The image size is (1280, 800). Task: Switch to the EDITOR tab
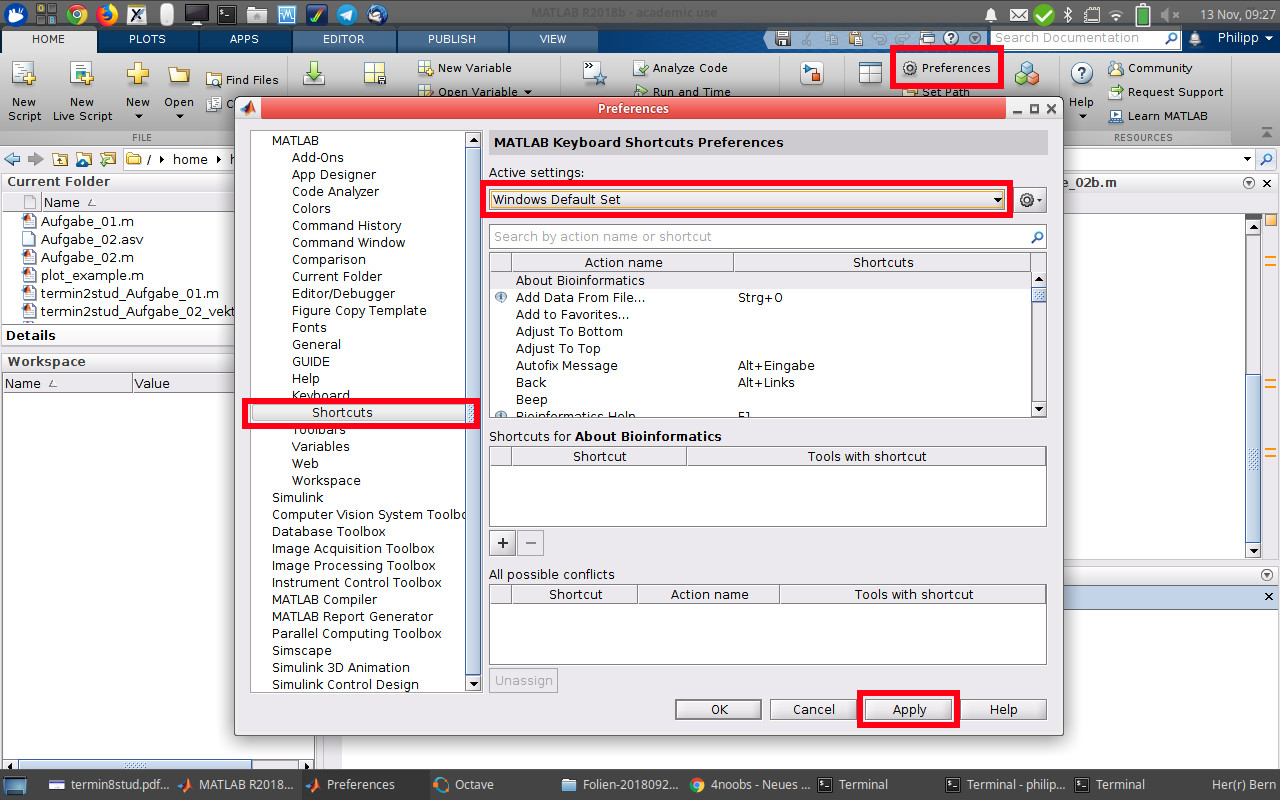(343, 39)
